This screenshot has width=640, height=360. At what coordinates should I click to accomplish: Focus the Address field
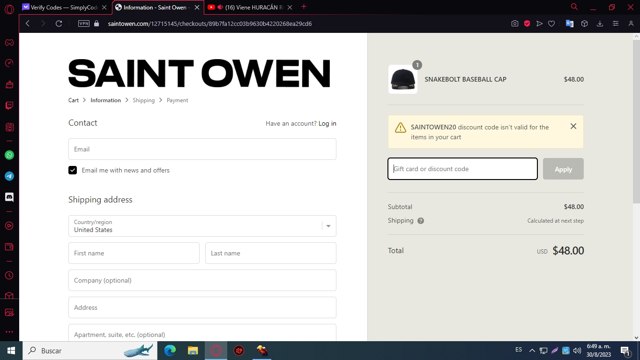tap(202, 307)
